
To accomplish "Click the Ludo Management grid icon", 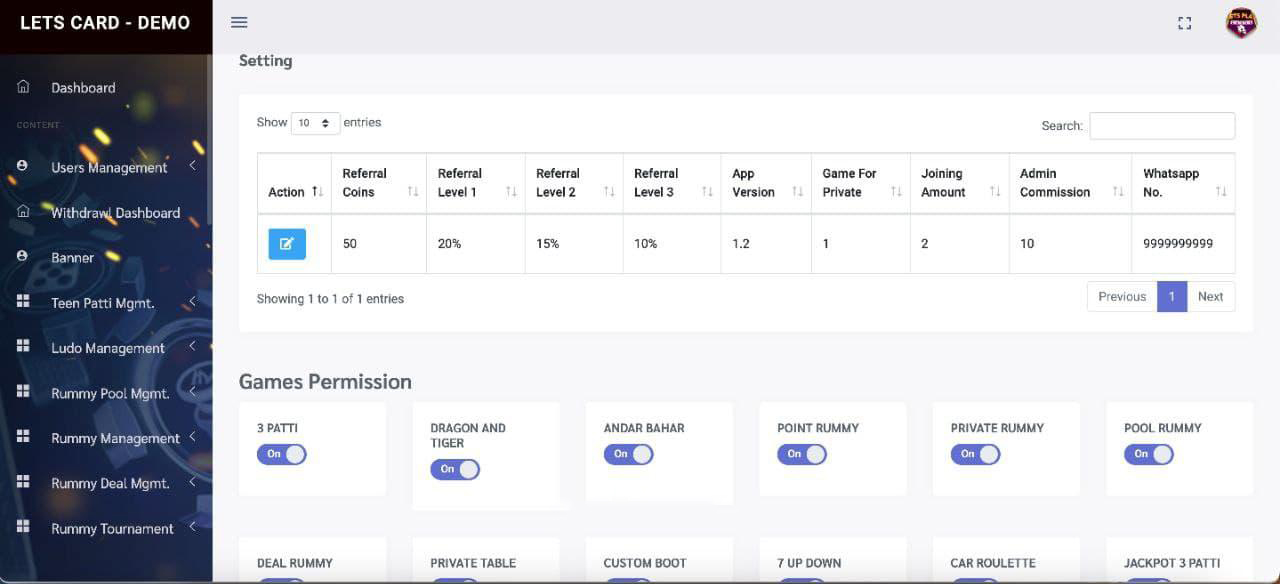I will click(x=23, y=346).
